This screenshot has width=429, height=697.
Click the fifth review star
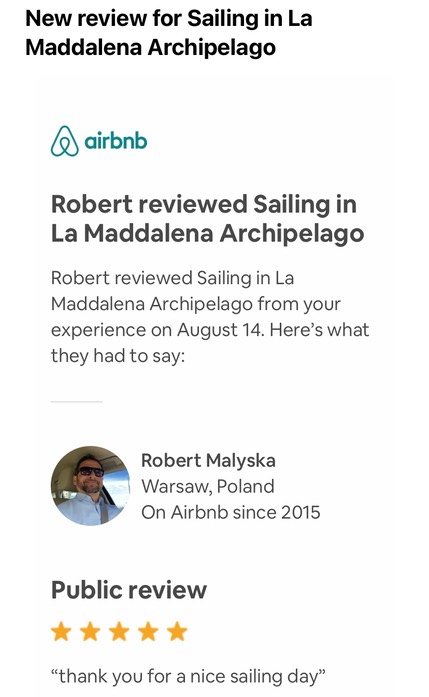[177, 631]
